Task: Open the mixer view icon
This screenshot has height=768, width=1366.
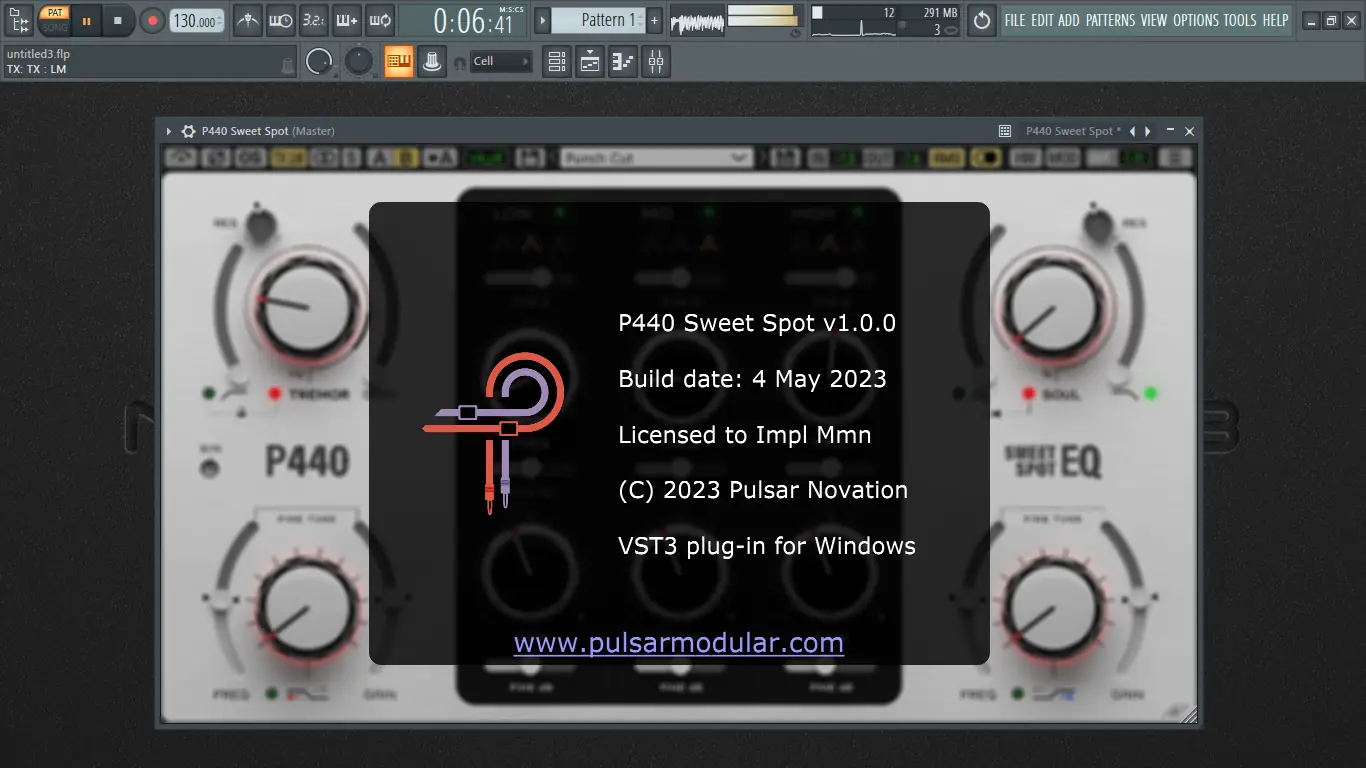Action: 656,62
